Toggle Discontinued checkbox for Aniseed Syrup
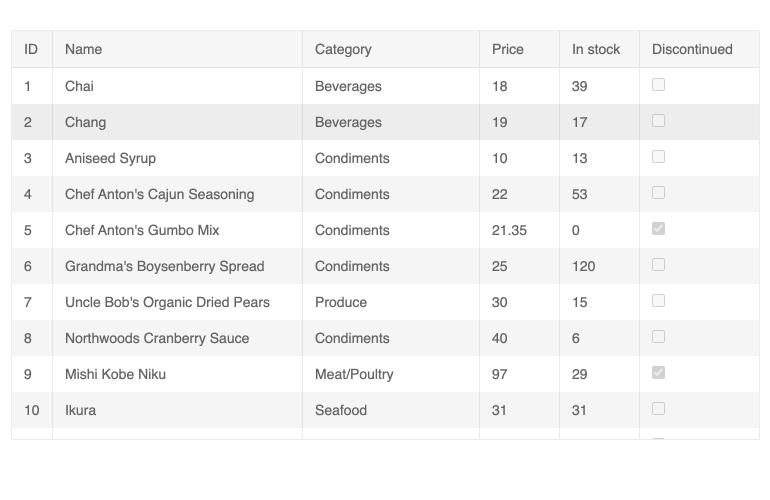The width and height of the screenshot is (770, 500). (x=658, y=157)
